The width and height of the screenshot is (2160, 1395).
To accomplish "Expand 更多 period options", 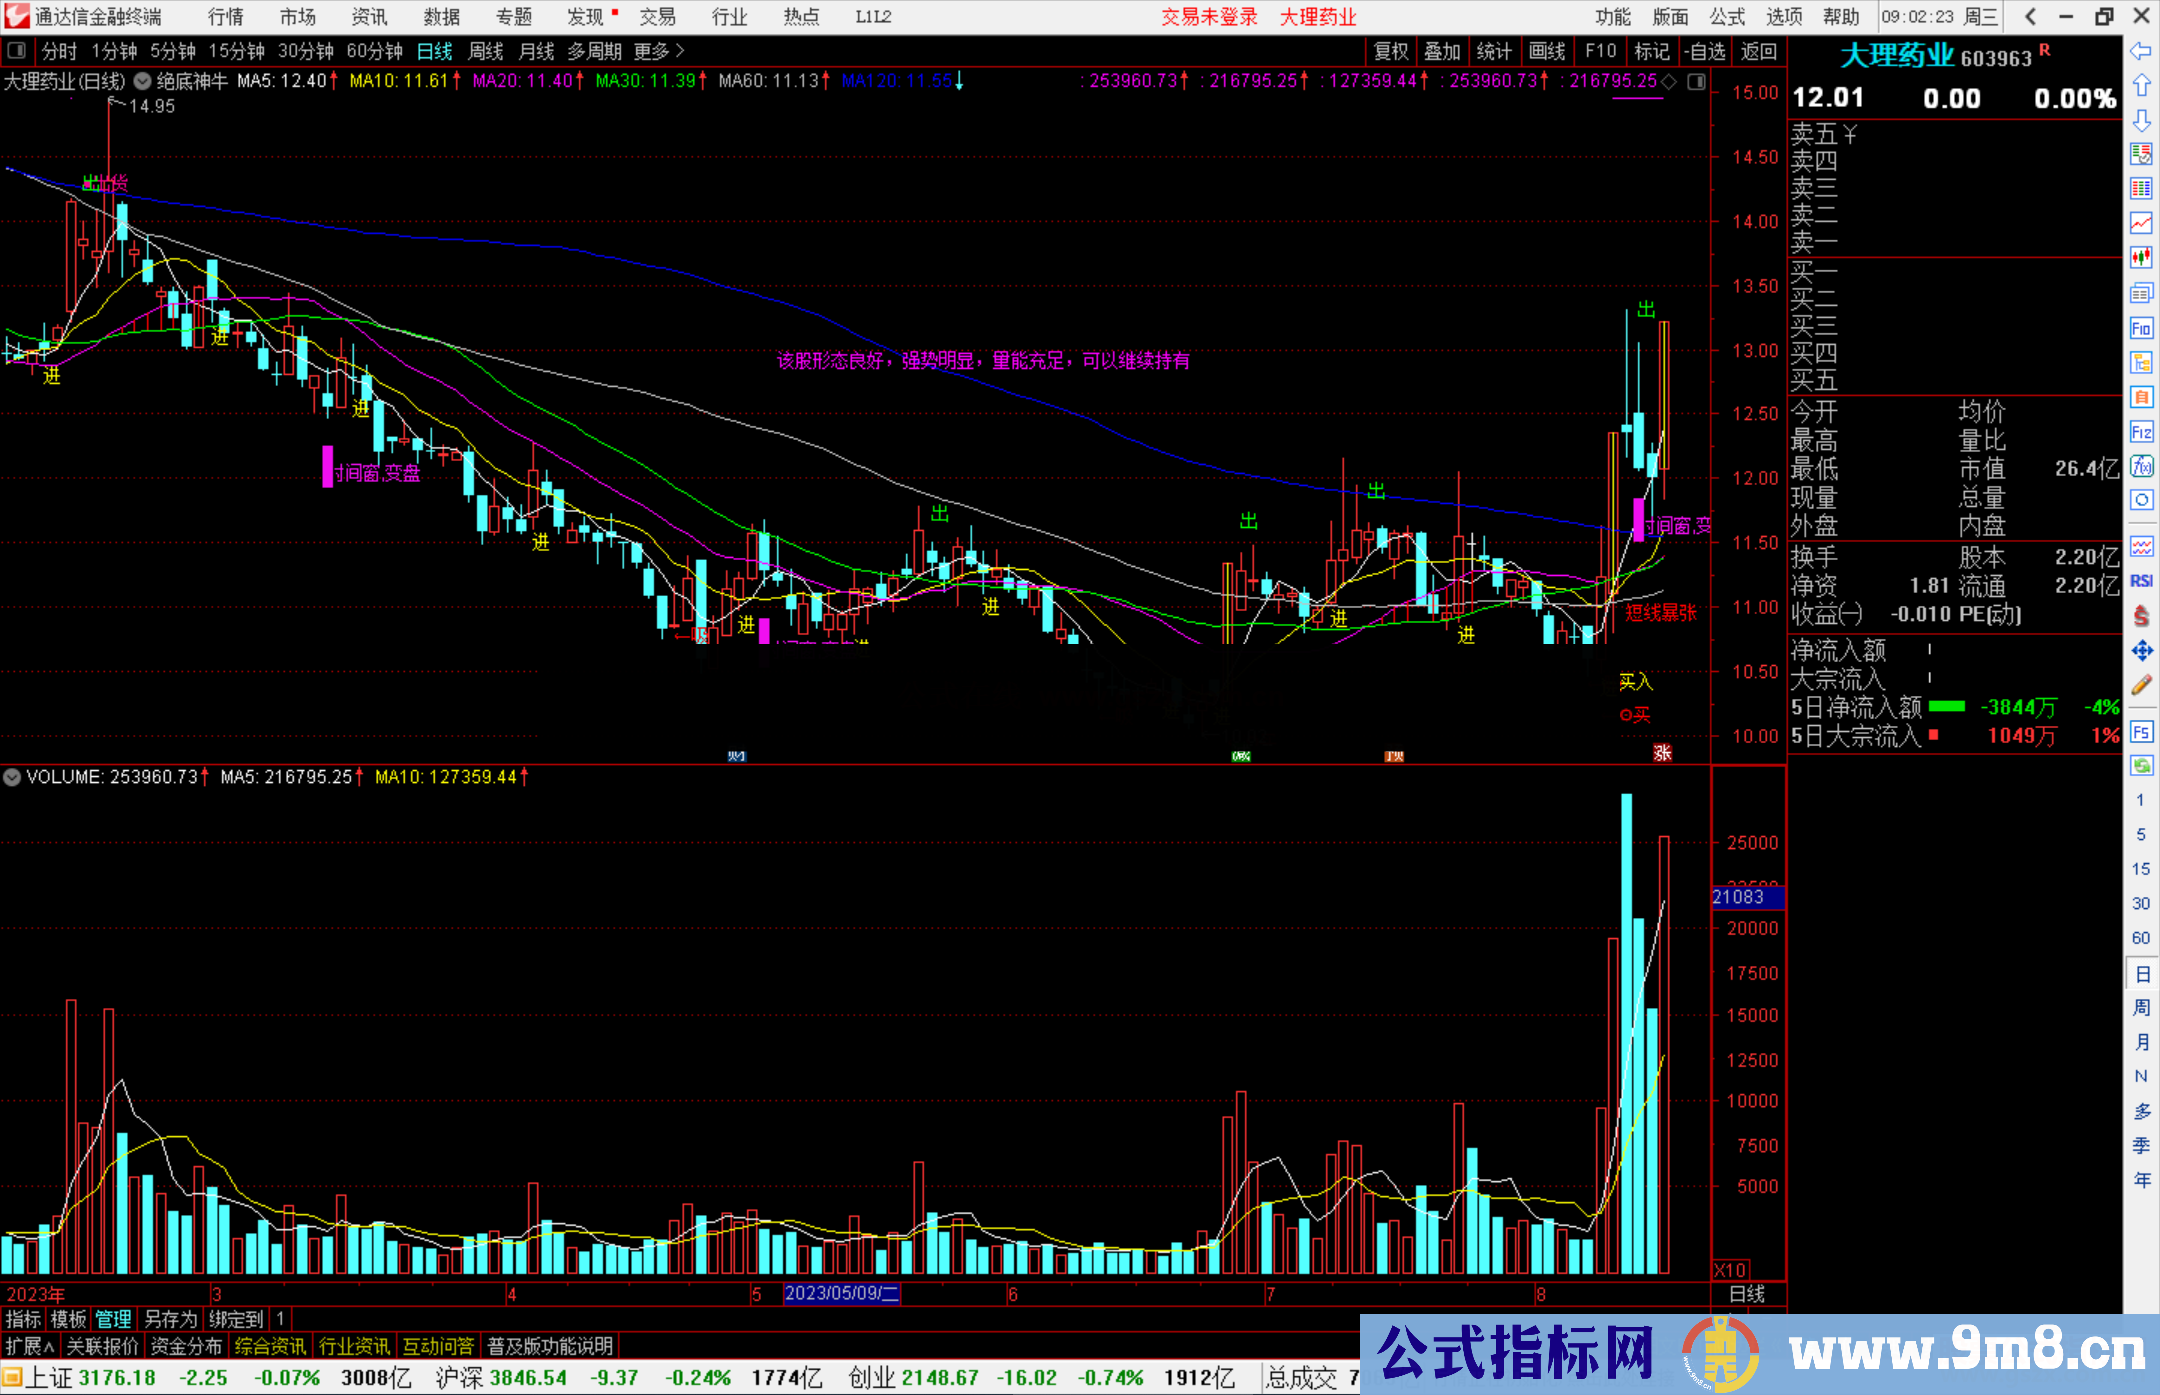I will (659, 51).
